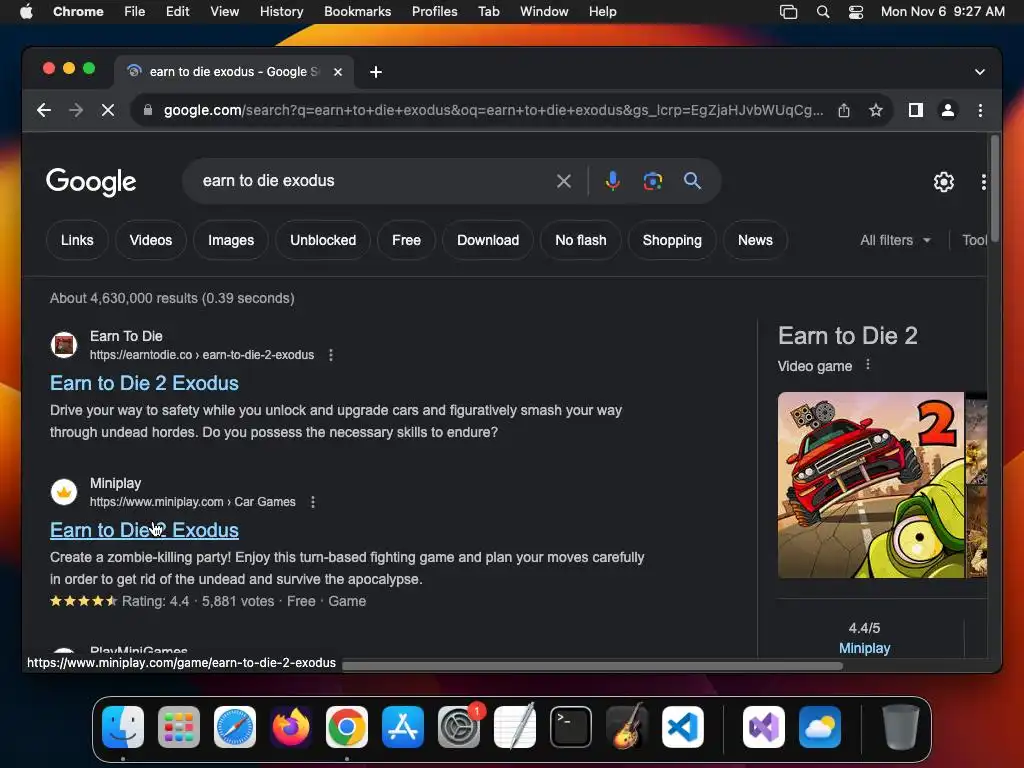Submit search with magnifier icon

tap(692, 181)
